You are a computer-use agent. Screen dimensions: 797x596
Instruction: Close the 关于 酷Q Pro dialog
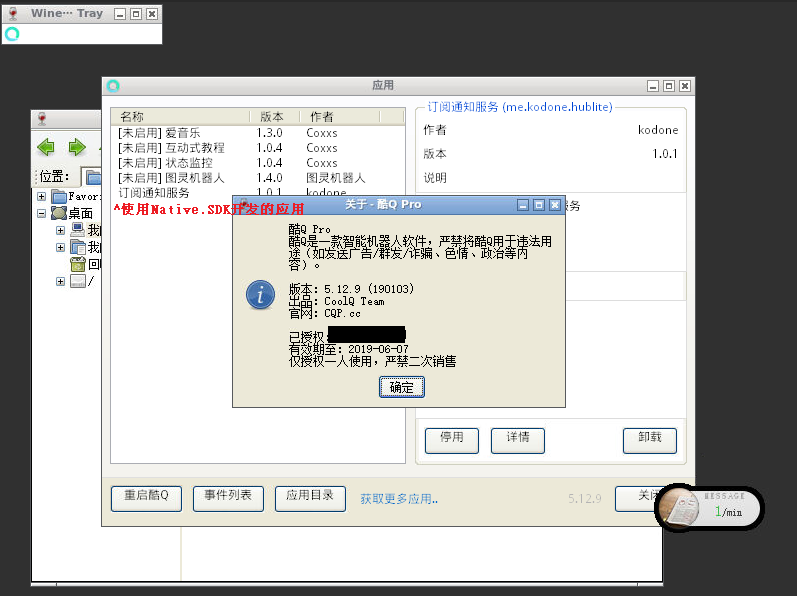(555, 205)
